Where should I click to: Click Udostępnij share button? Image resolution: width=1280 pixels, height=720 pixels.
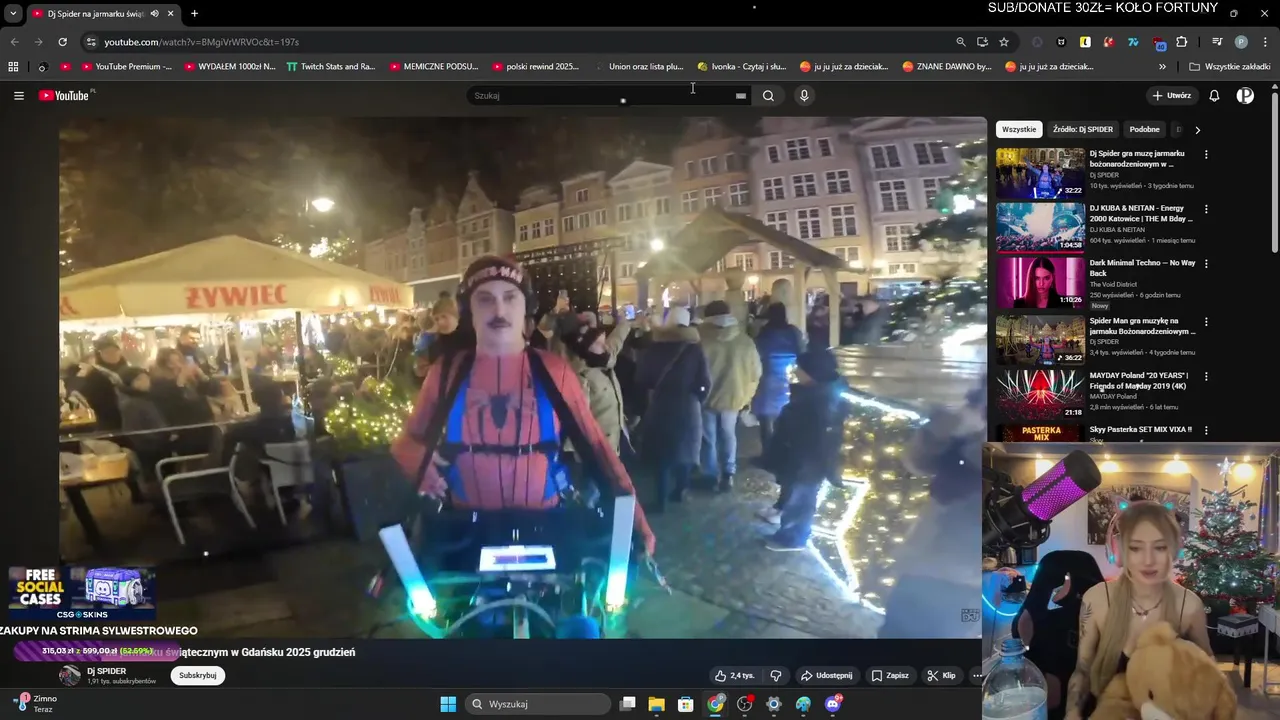point(826,676)
